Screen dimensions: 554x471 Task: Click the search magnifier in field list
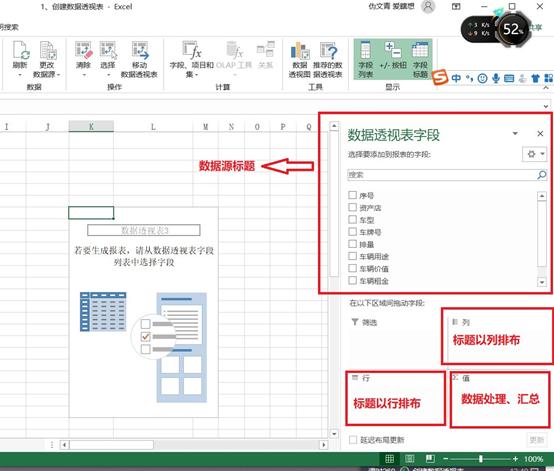(x=542, y=175)
